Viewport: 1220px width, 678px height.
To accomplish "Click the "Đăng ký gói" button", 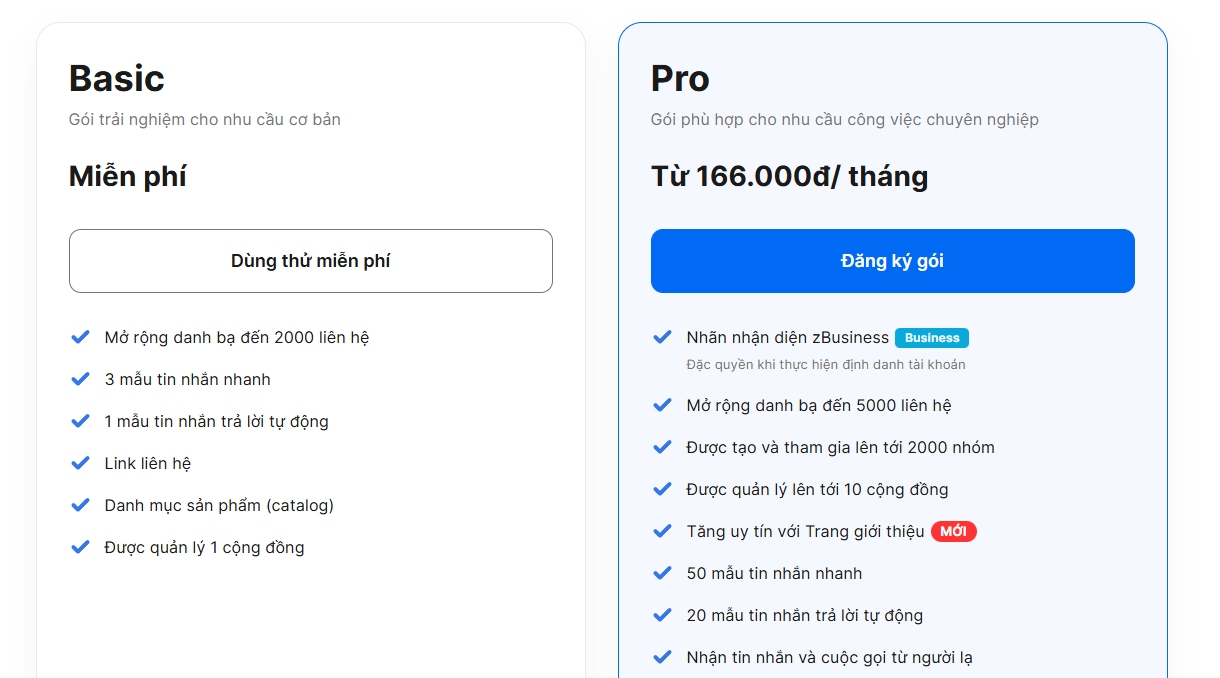I will pos(893,261).
